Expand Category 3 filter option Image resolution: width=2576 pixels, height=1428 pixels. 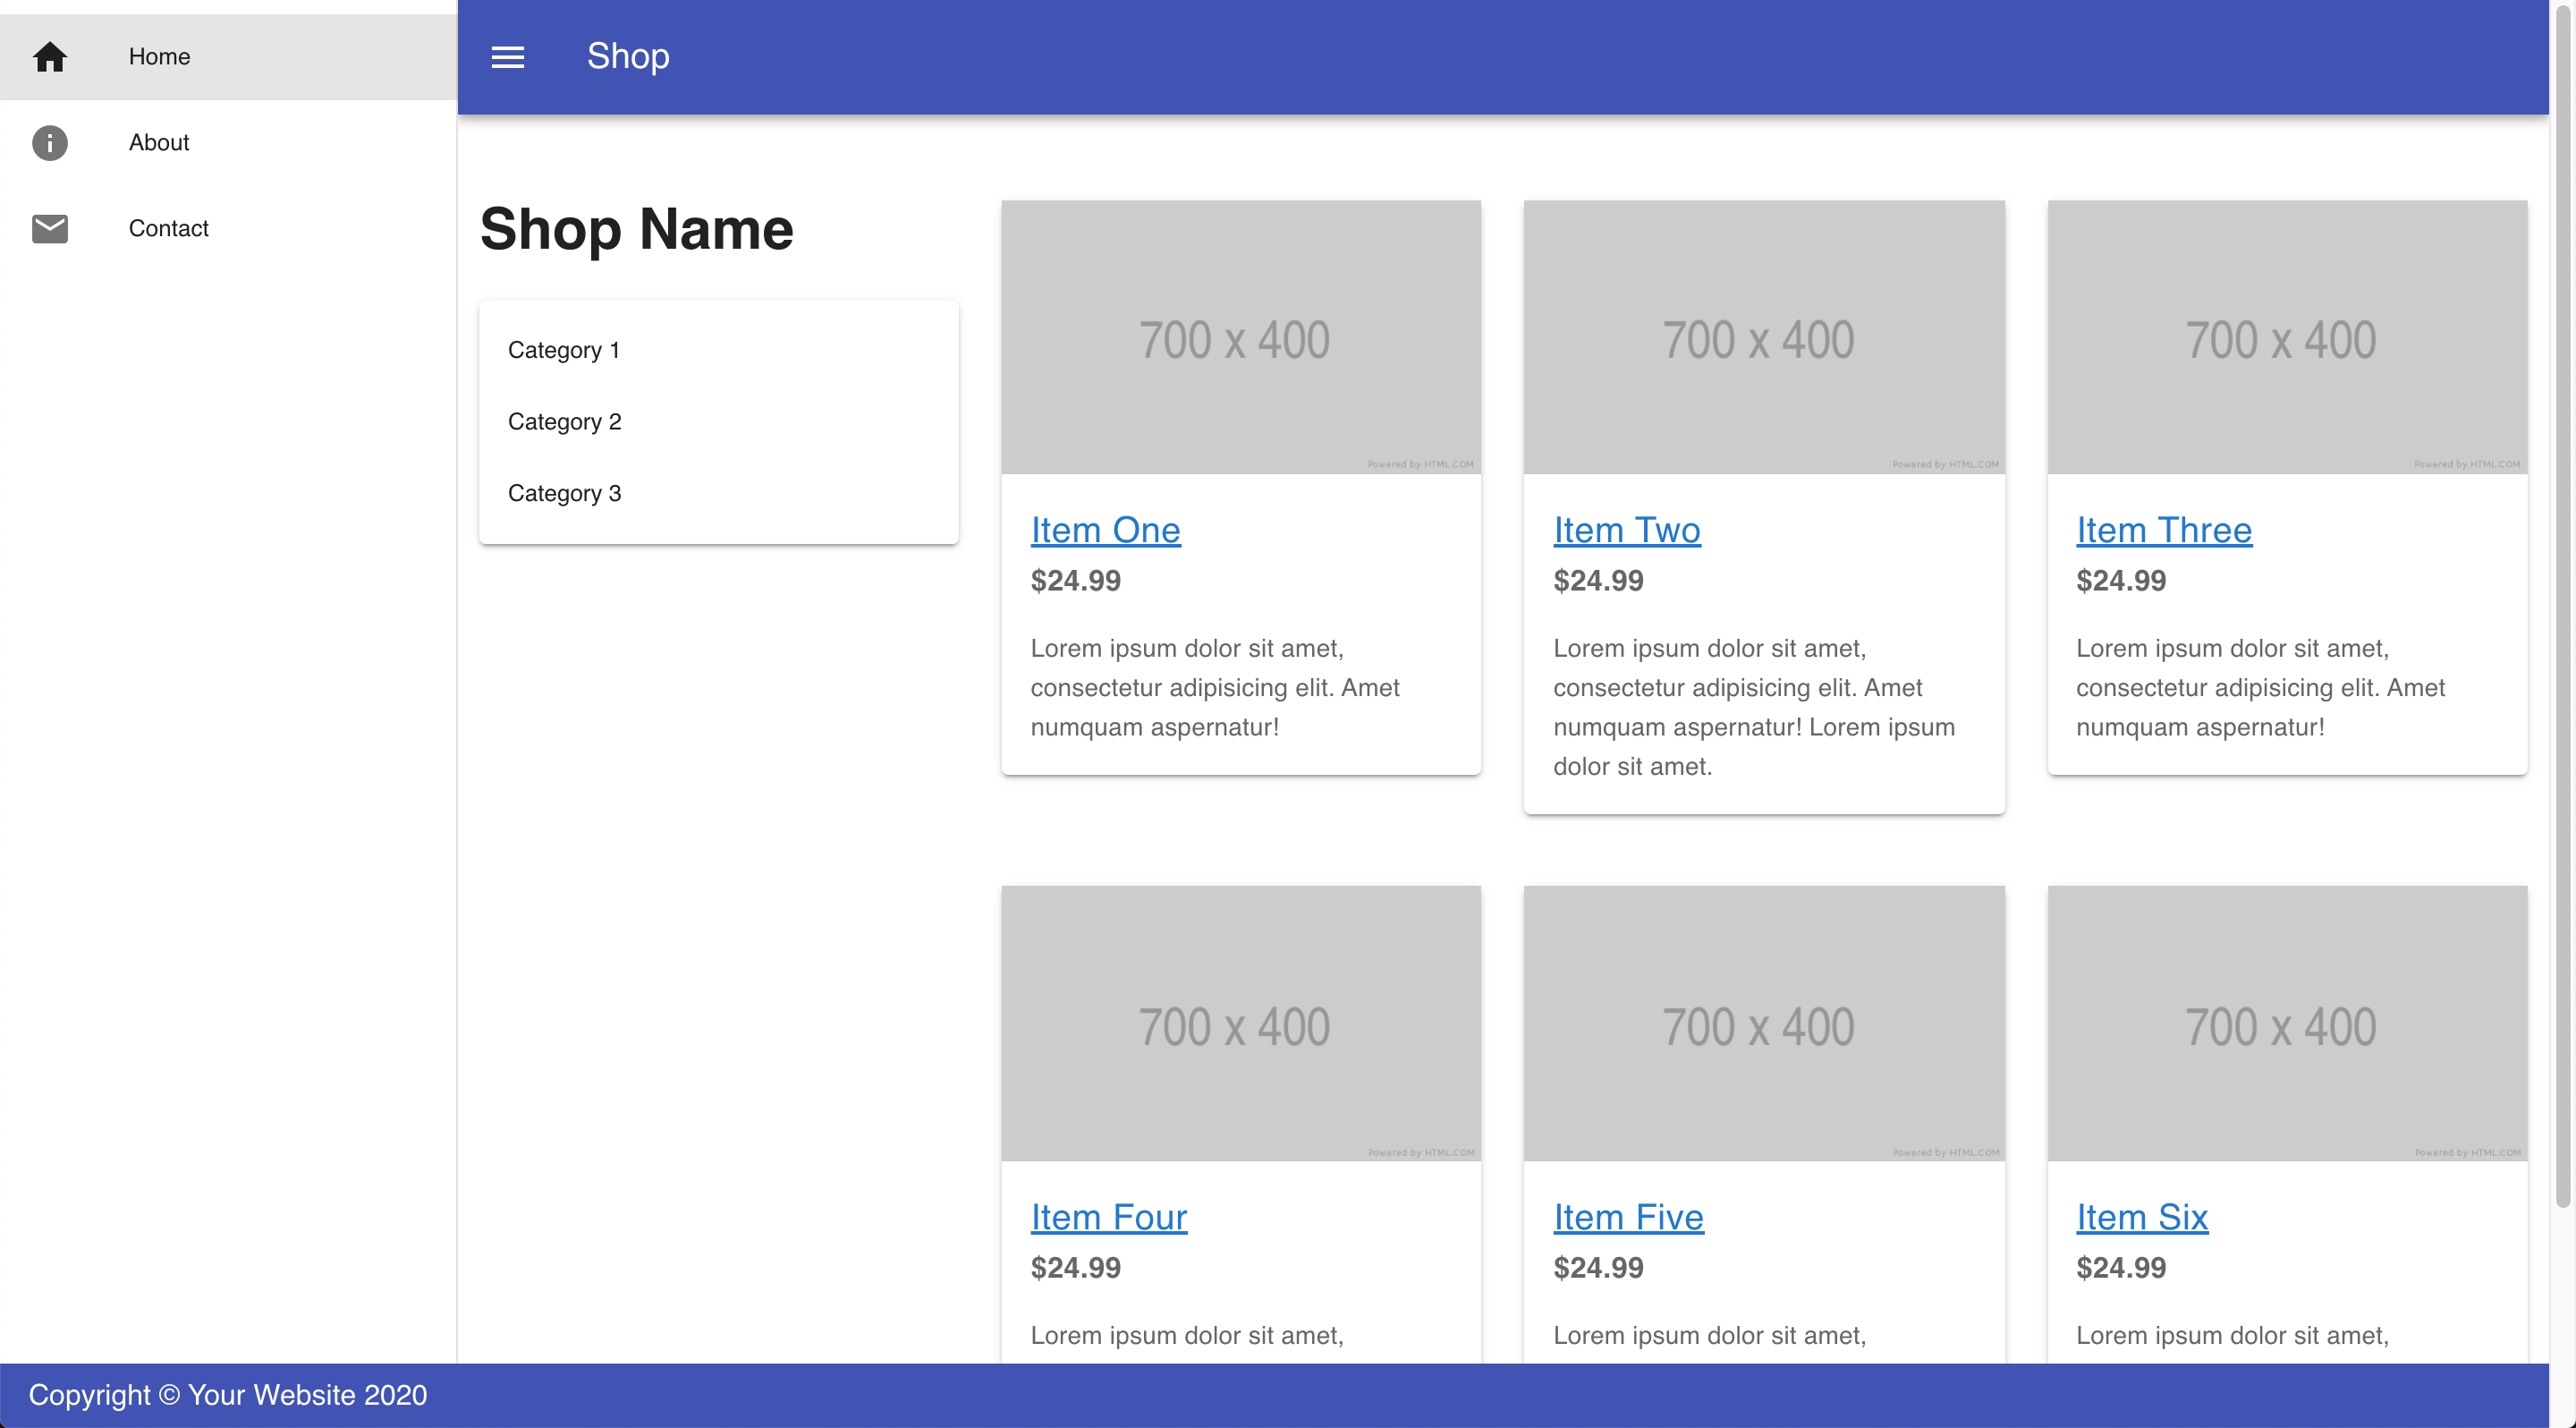(x=564, y=492)
